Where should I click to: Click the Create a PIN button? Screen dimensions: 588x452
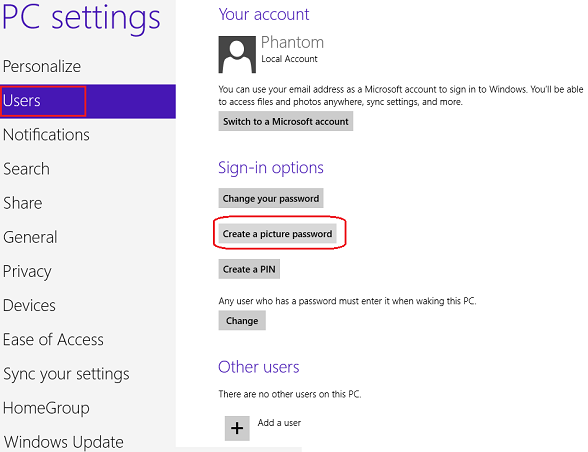coord(249,269)
